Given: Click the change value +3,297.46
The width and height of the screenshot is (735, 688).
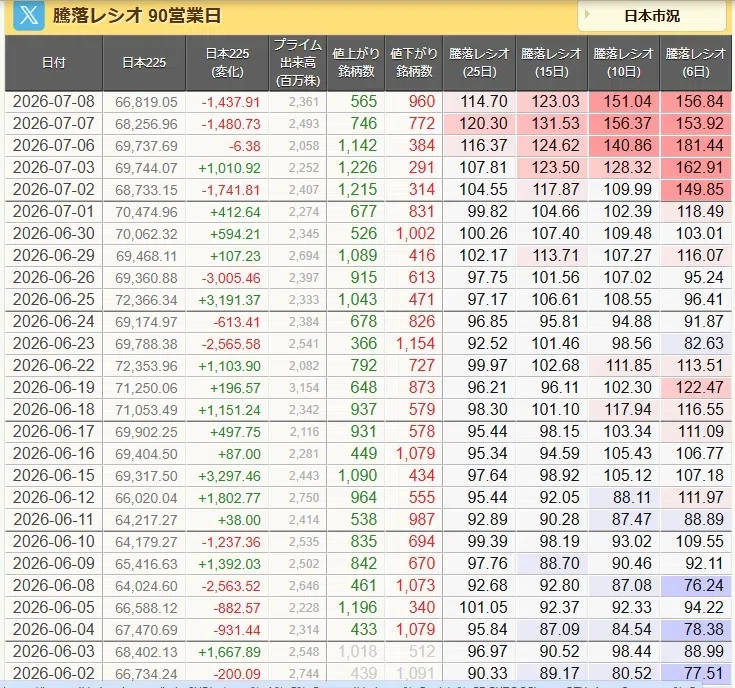Looking at the screenshot, I should pos(229,477).
